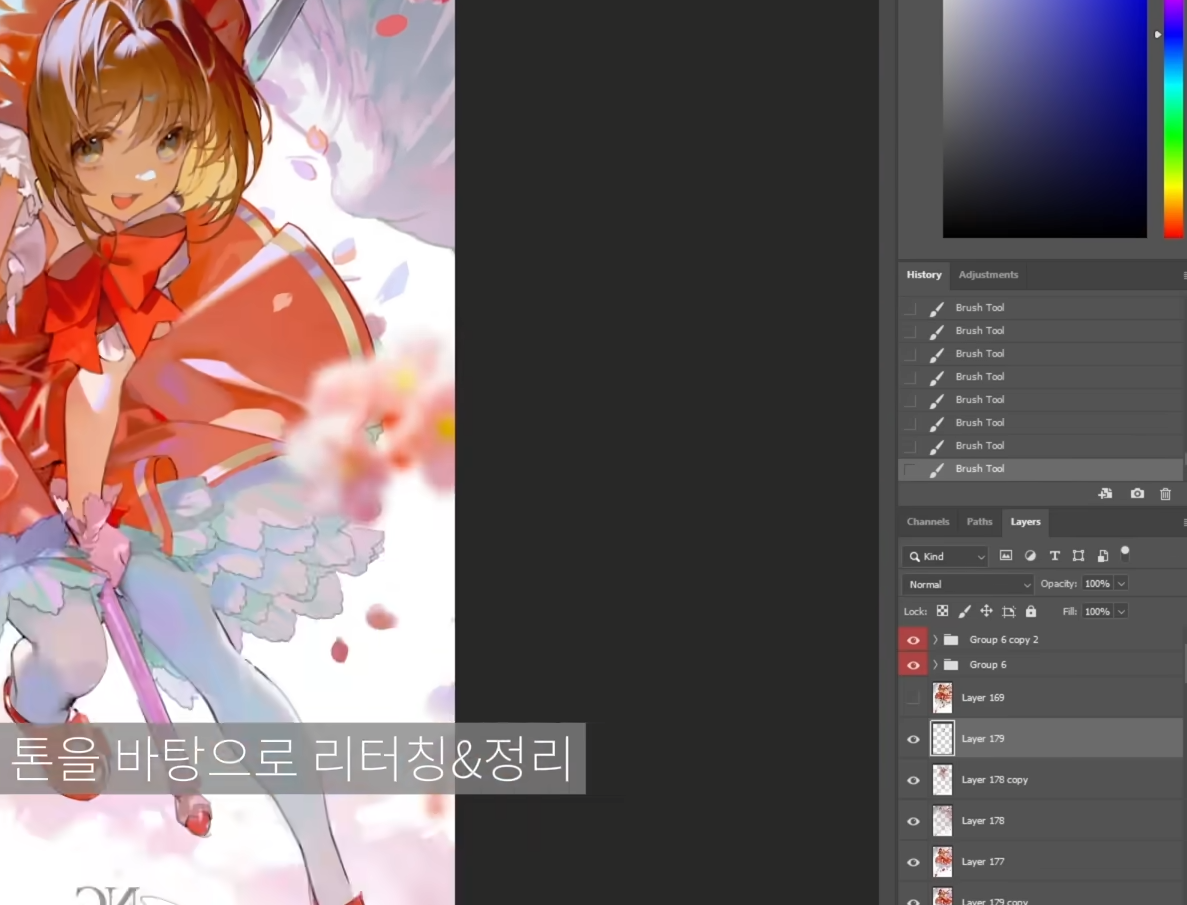Toggle layer filtering on/off switch
Image resolution: width=1187 pixels, height=905 pixels.
1125,554
